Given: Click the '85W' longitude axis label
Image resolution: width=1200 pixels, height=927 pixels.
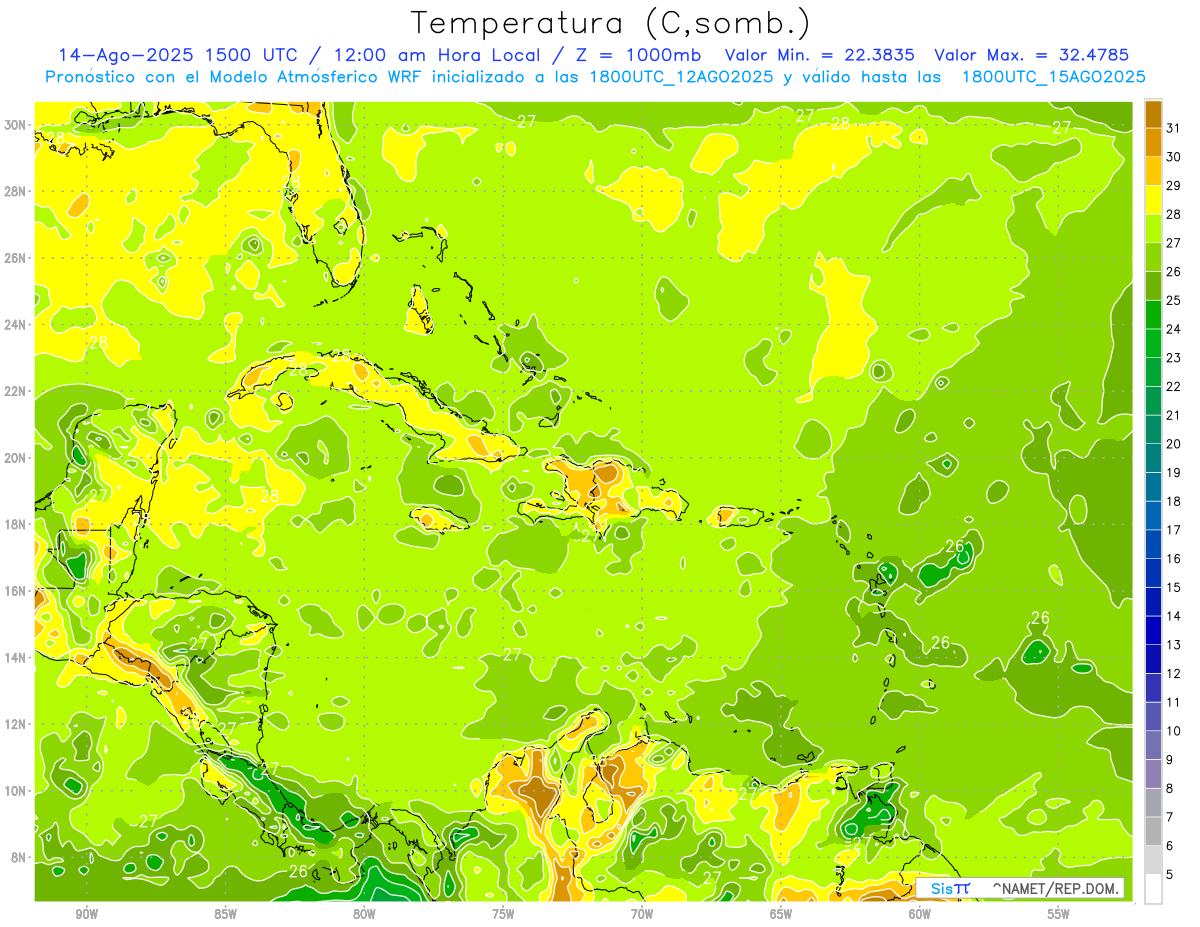Looking at the screenshot, I should tap(225, 914).
